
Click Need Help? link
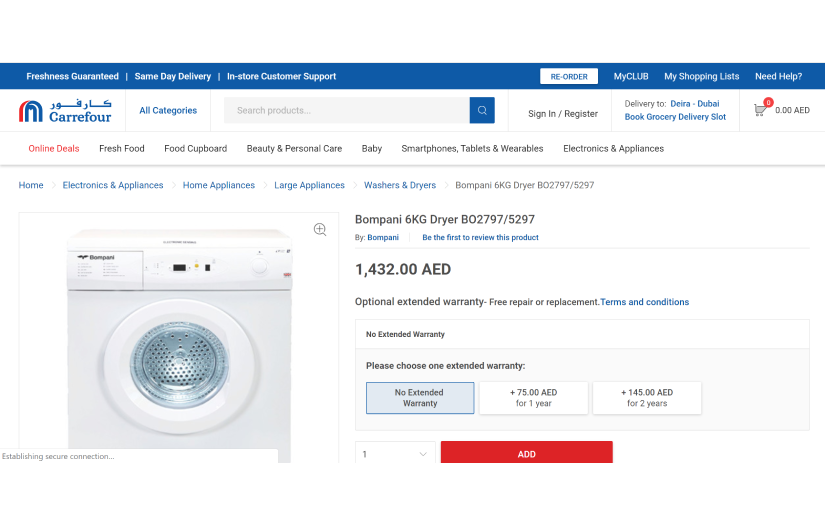tap(779, 76)
